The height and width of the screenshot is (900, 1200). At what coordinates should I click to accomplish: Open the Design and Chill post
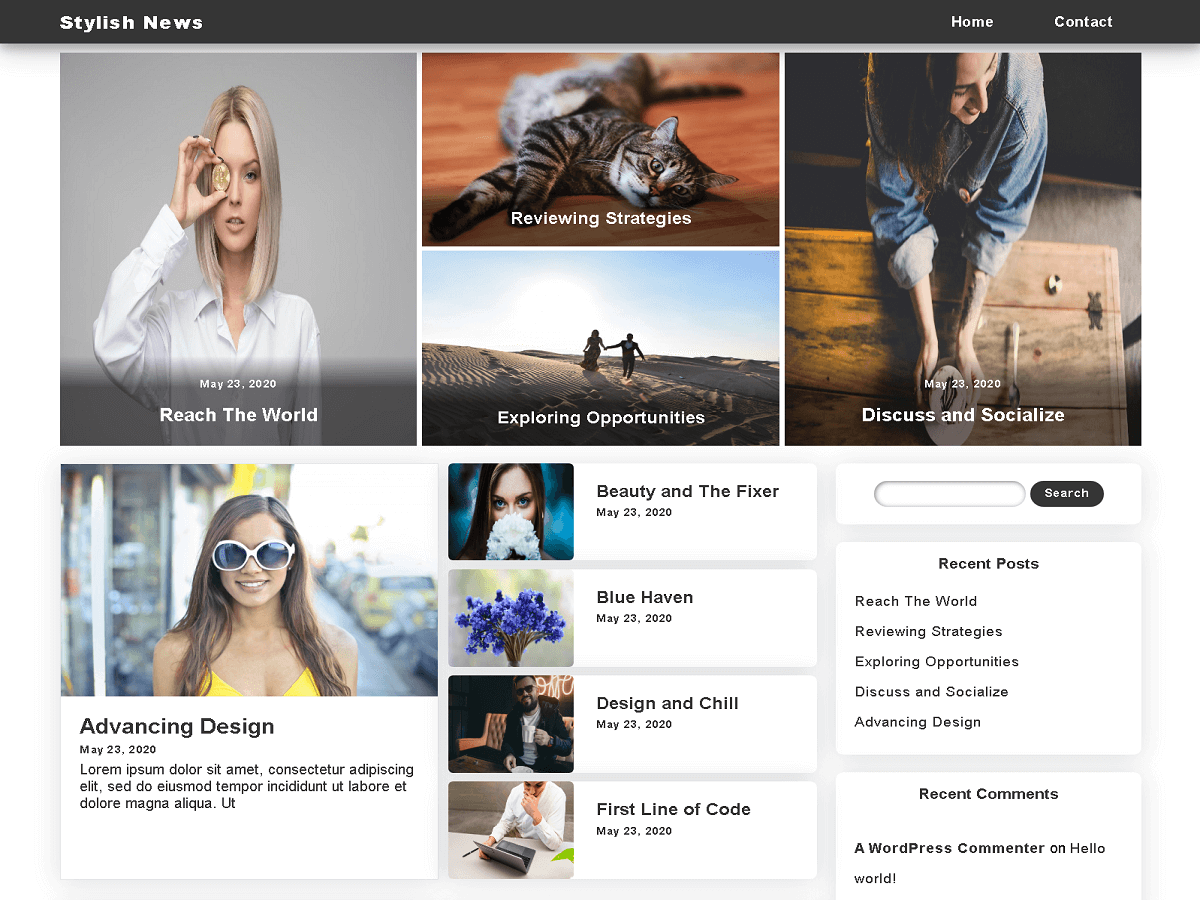pyautogui.click(x=667, y=703)
